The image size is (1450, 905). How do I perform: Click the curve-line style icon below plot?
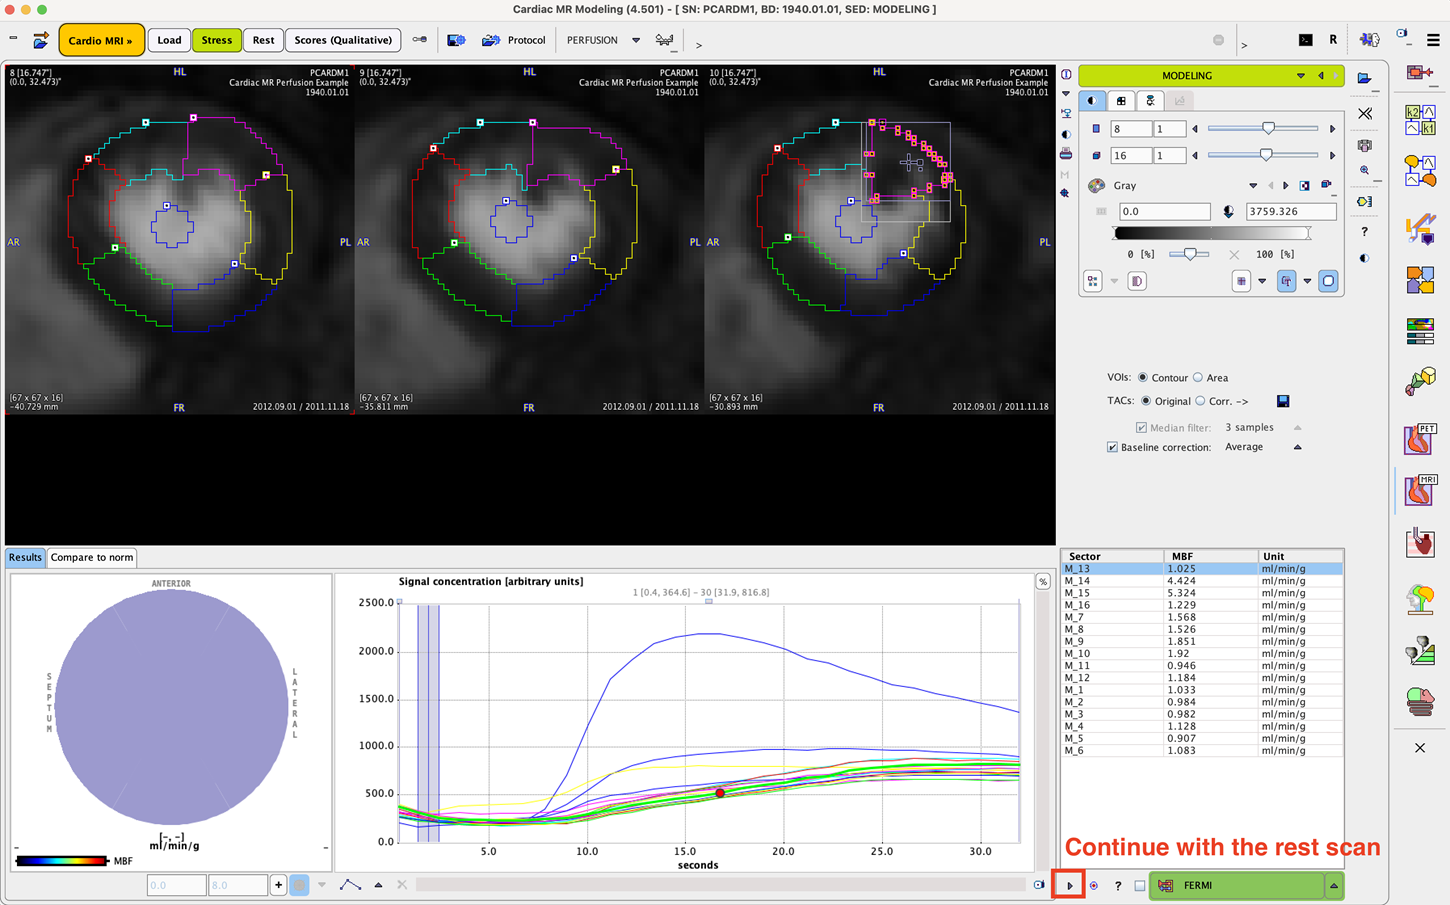[350, 885]
